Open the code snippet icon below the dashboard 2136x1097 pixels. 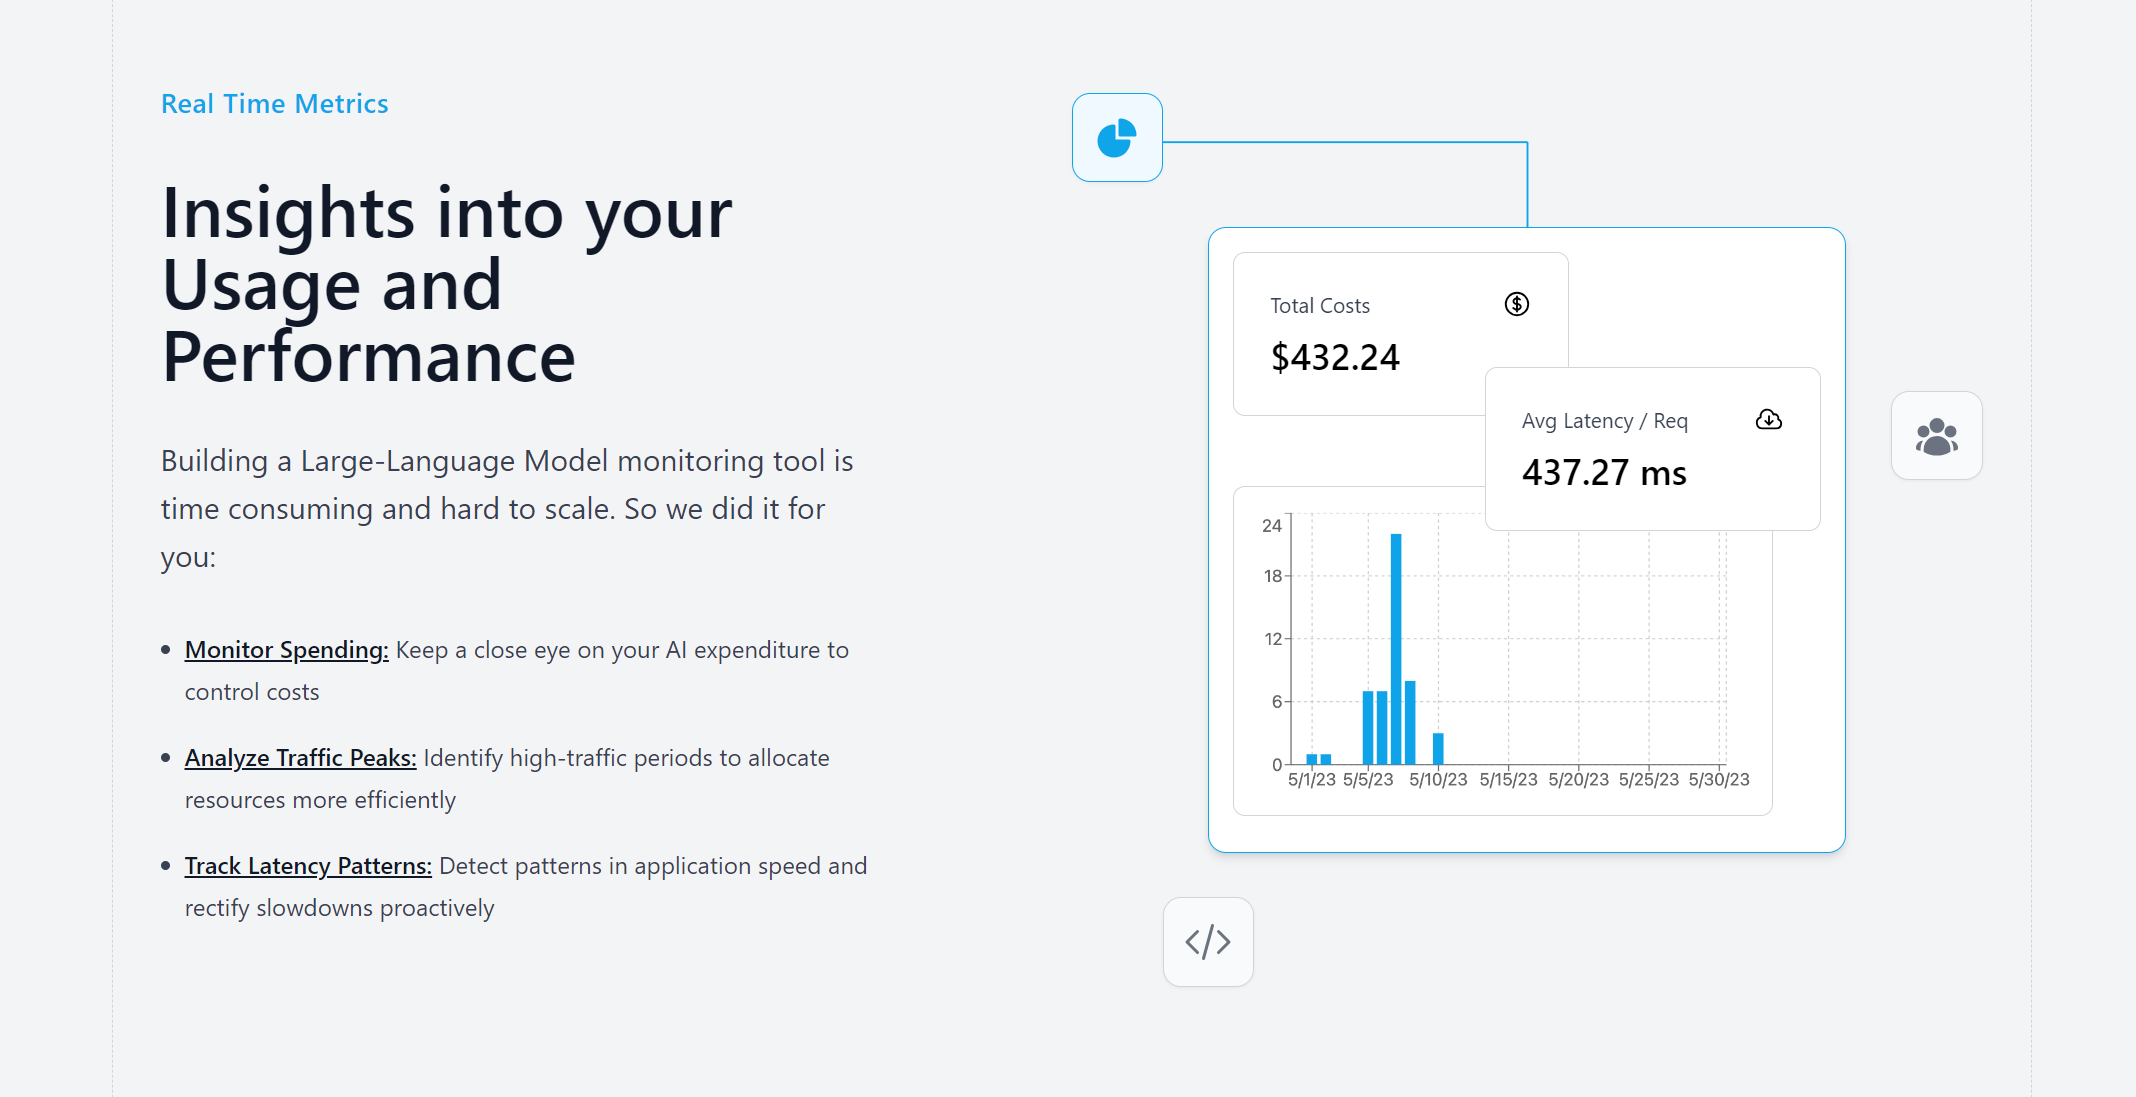pyautogui.click(x=1208, y=942)
